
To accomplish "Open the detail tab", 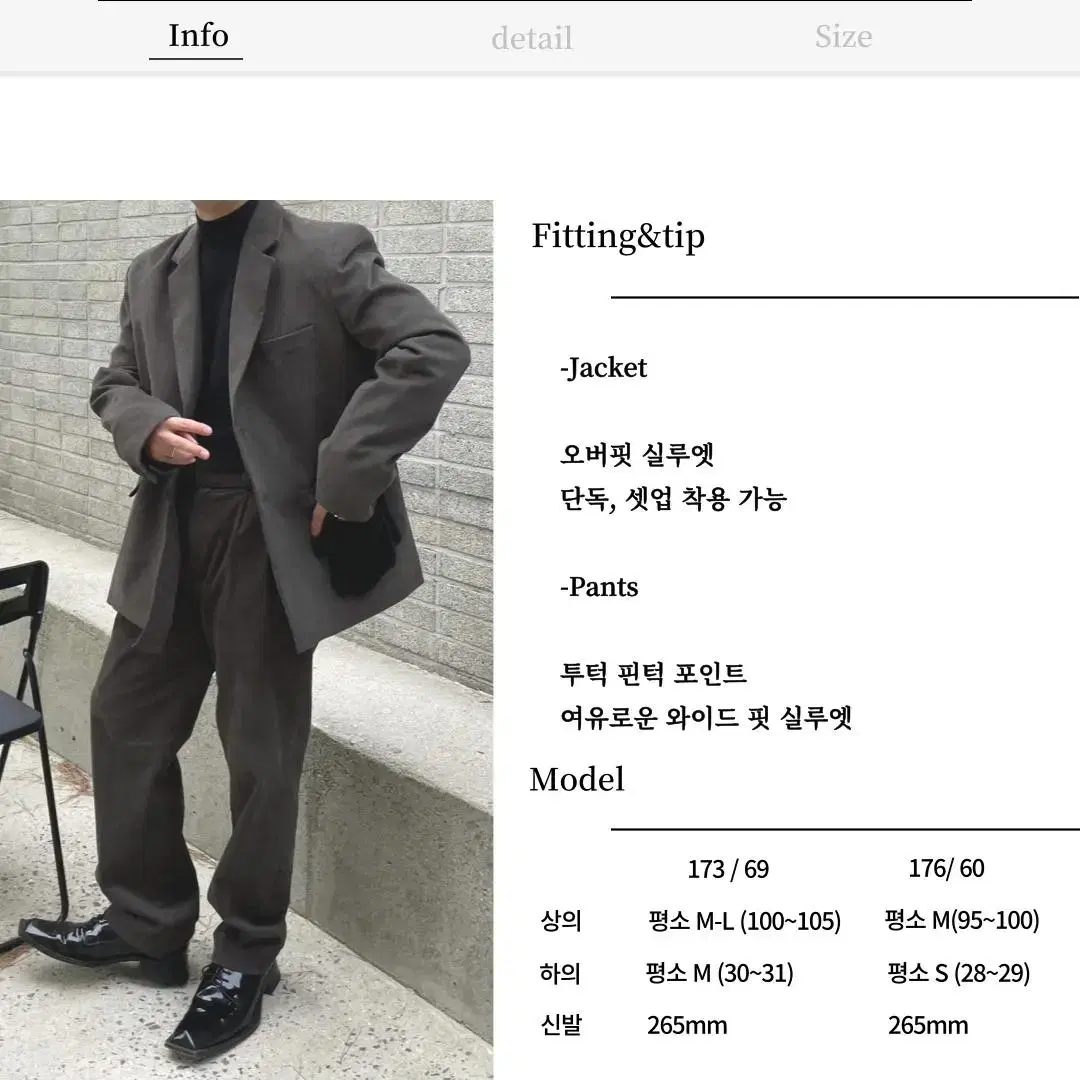I will click(532, 38).
